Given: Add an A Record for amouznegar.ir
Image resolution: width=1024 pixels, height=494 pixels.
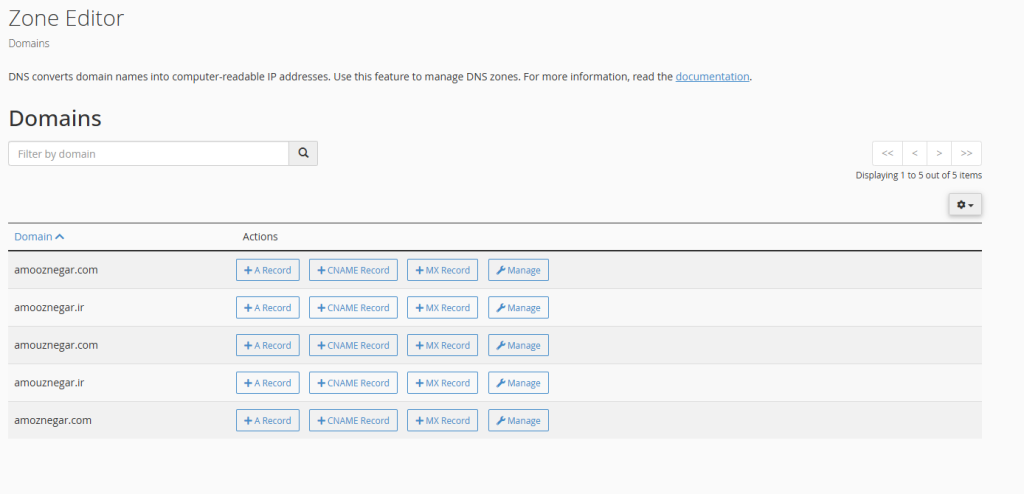Looking at the screenshot, I should point(268,383).
